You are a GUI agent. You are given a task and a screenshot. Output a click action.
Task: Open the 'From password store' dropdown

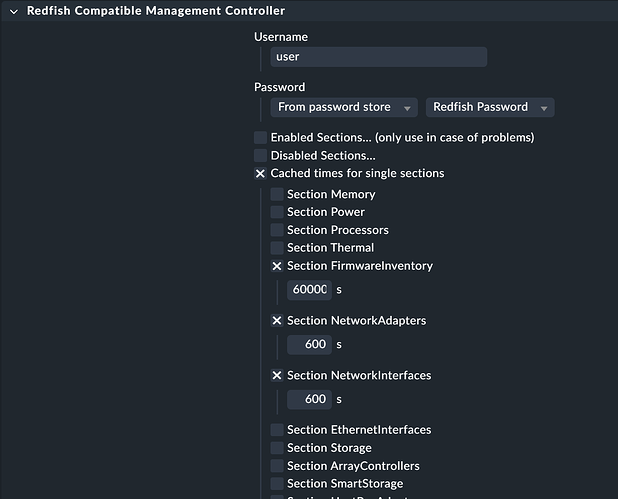[x=344, y=107]
